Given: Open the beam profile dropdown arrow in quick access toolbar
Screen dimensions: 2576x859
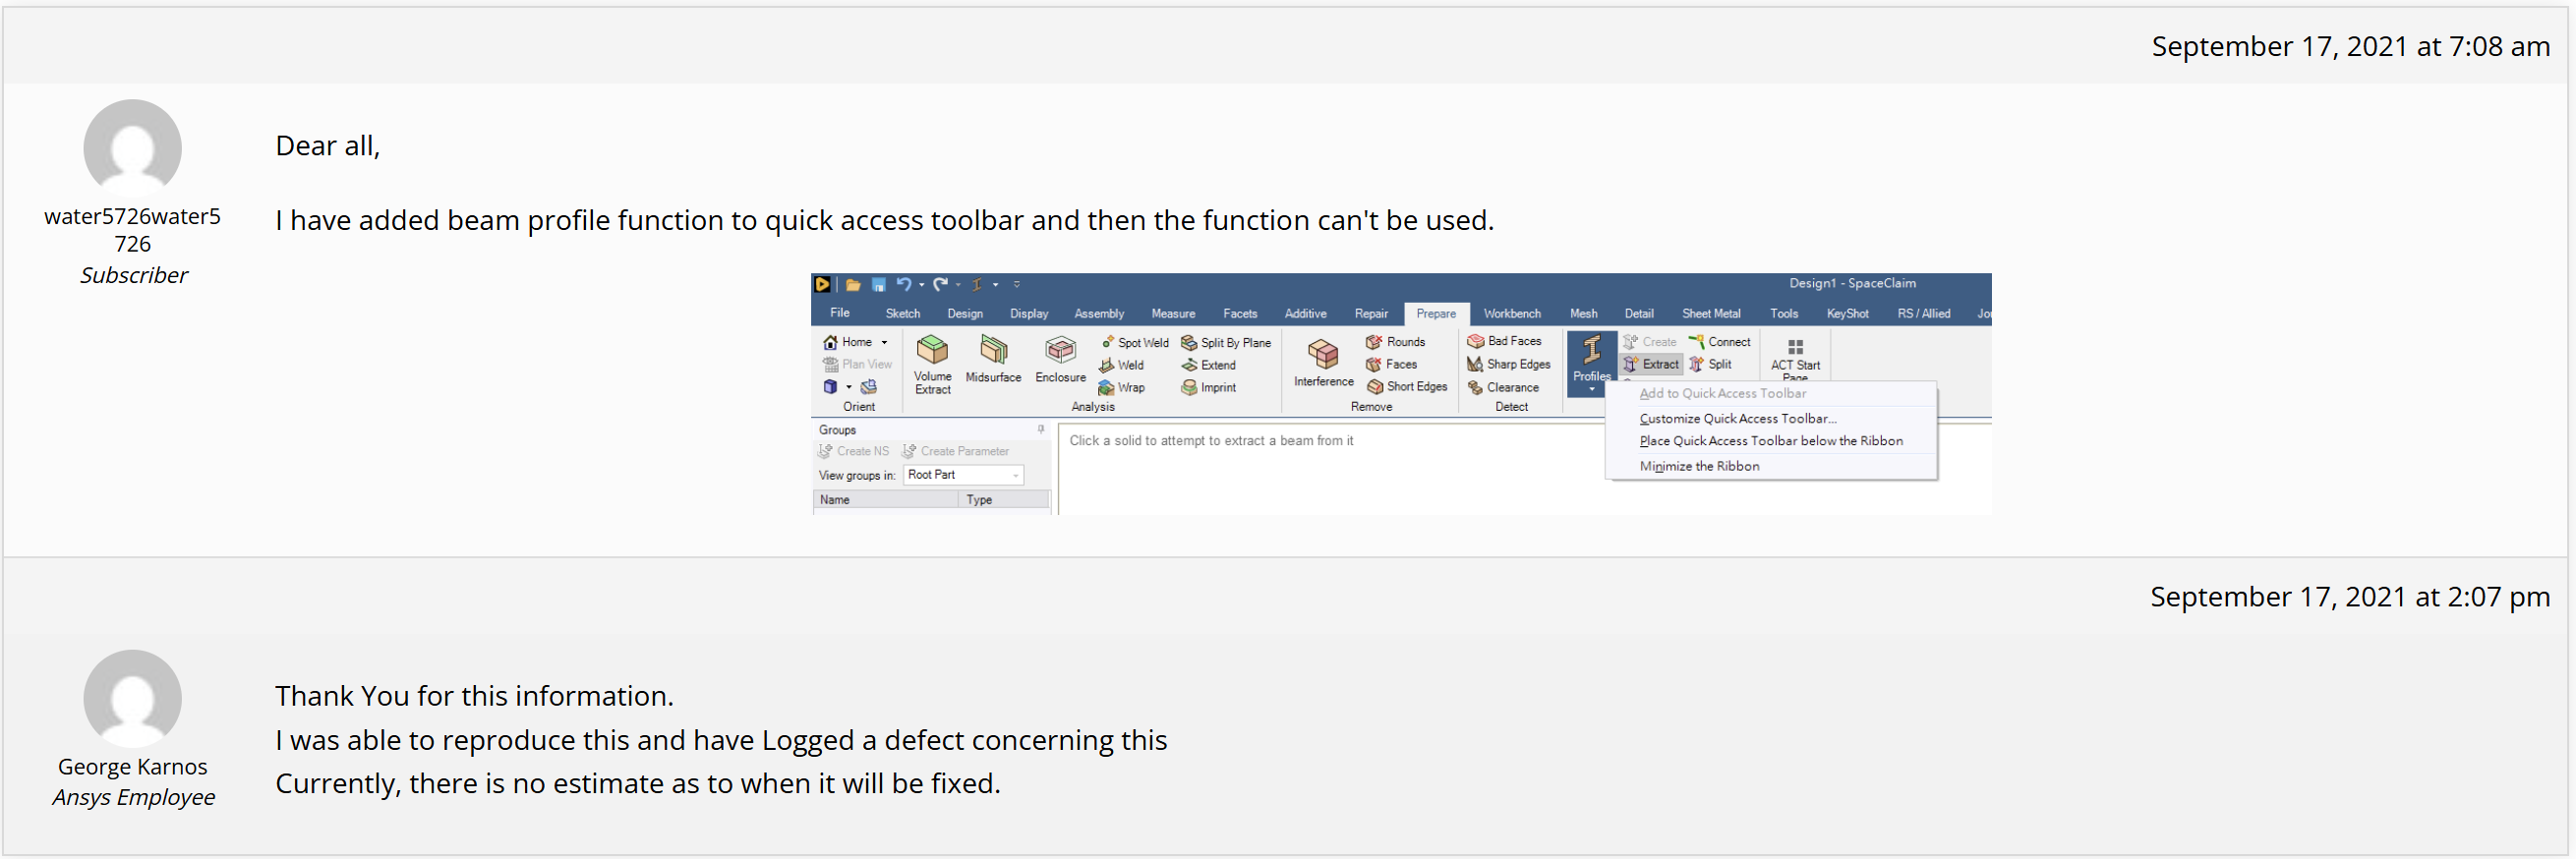Looking at the screenshot, I should (x=995, y=285).
